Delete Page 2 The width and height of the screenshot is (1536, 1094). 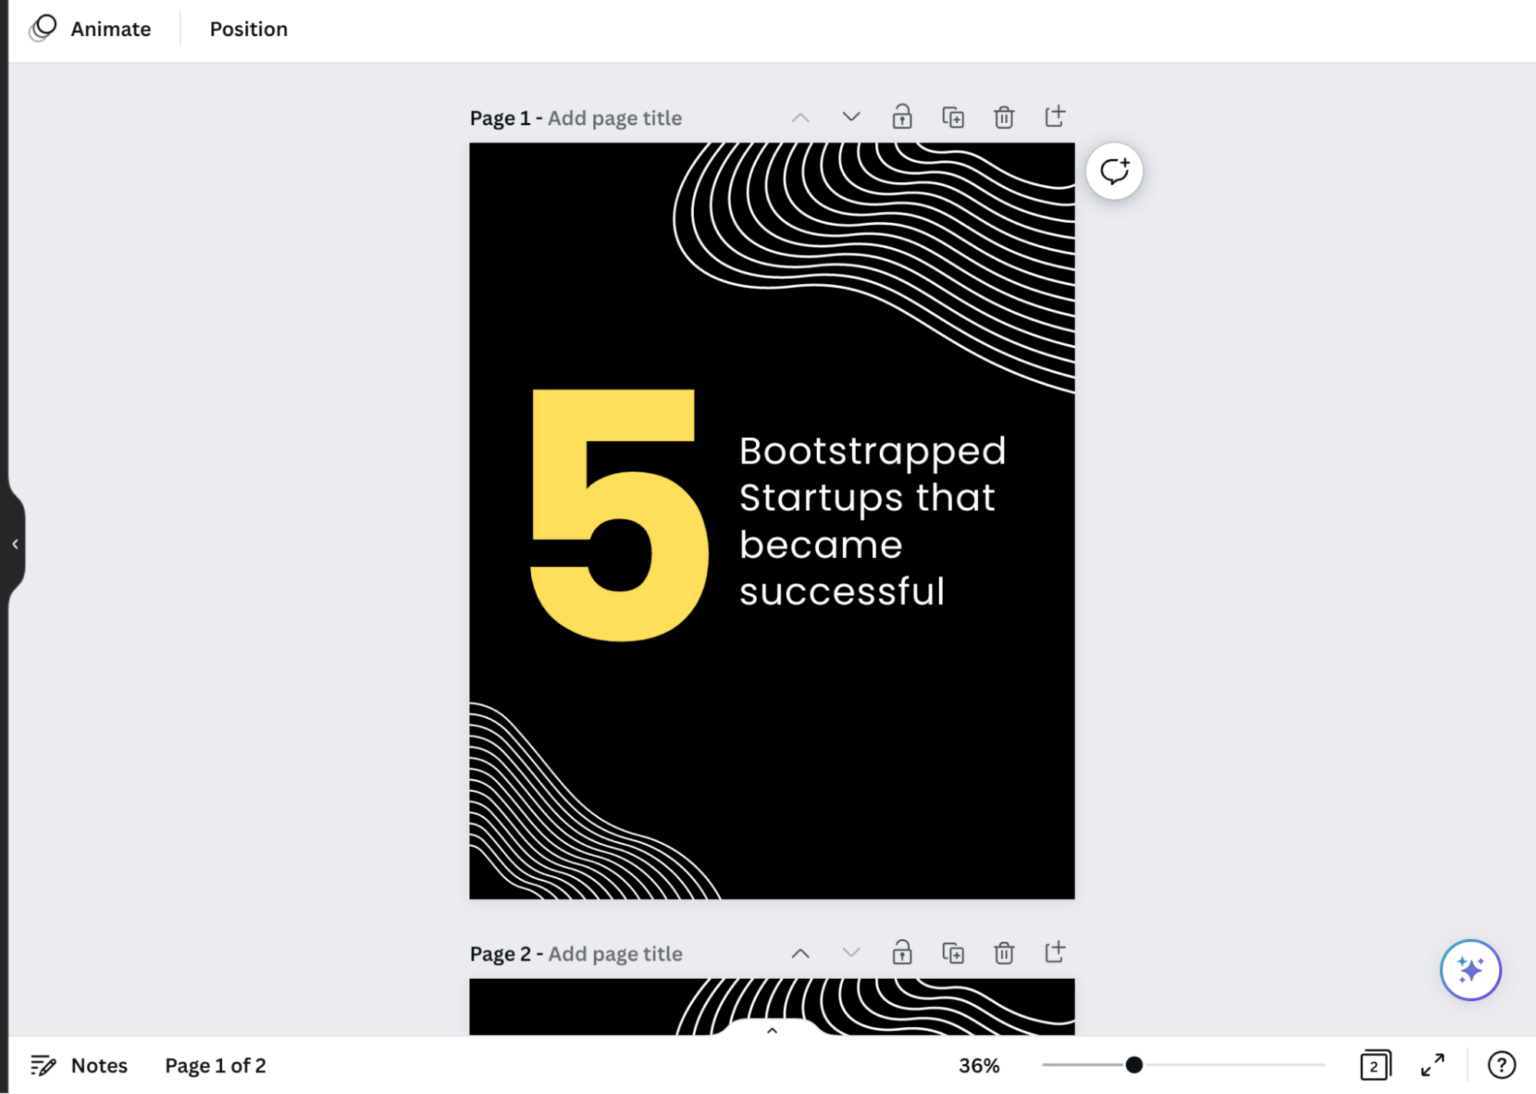[x=1004, y=952]
